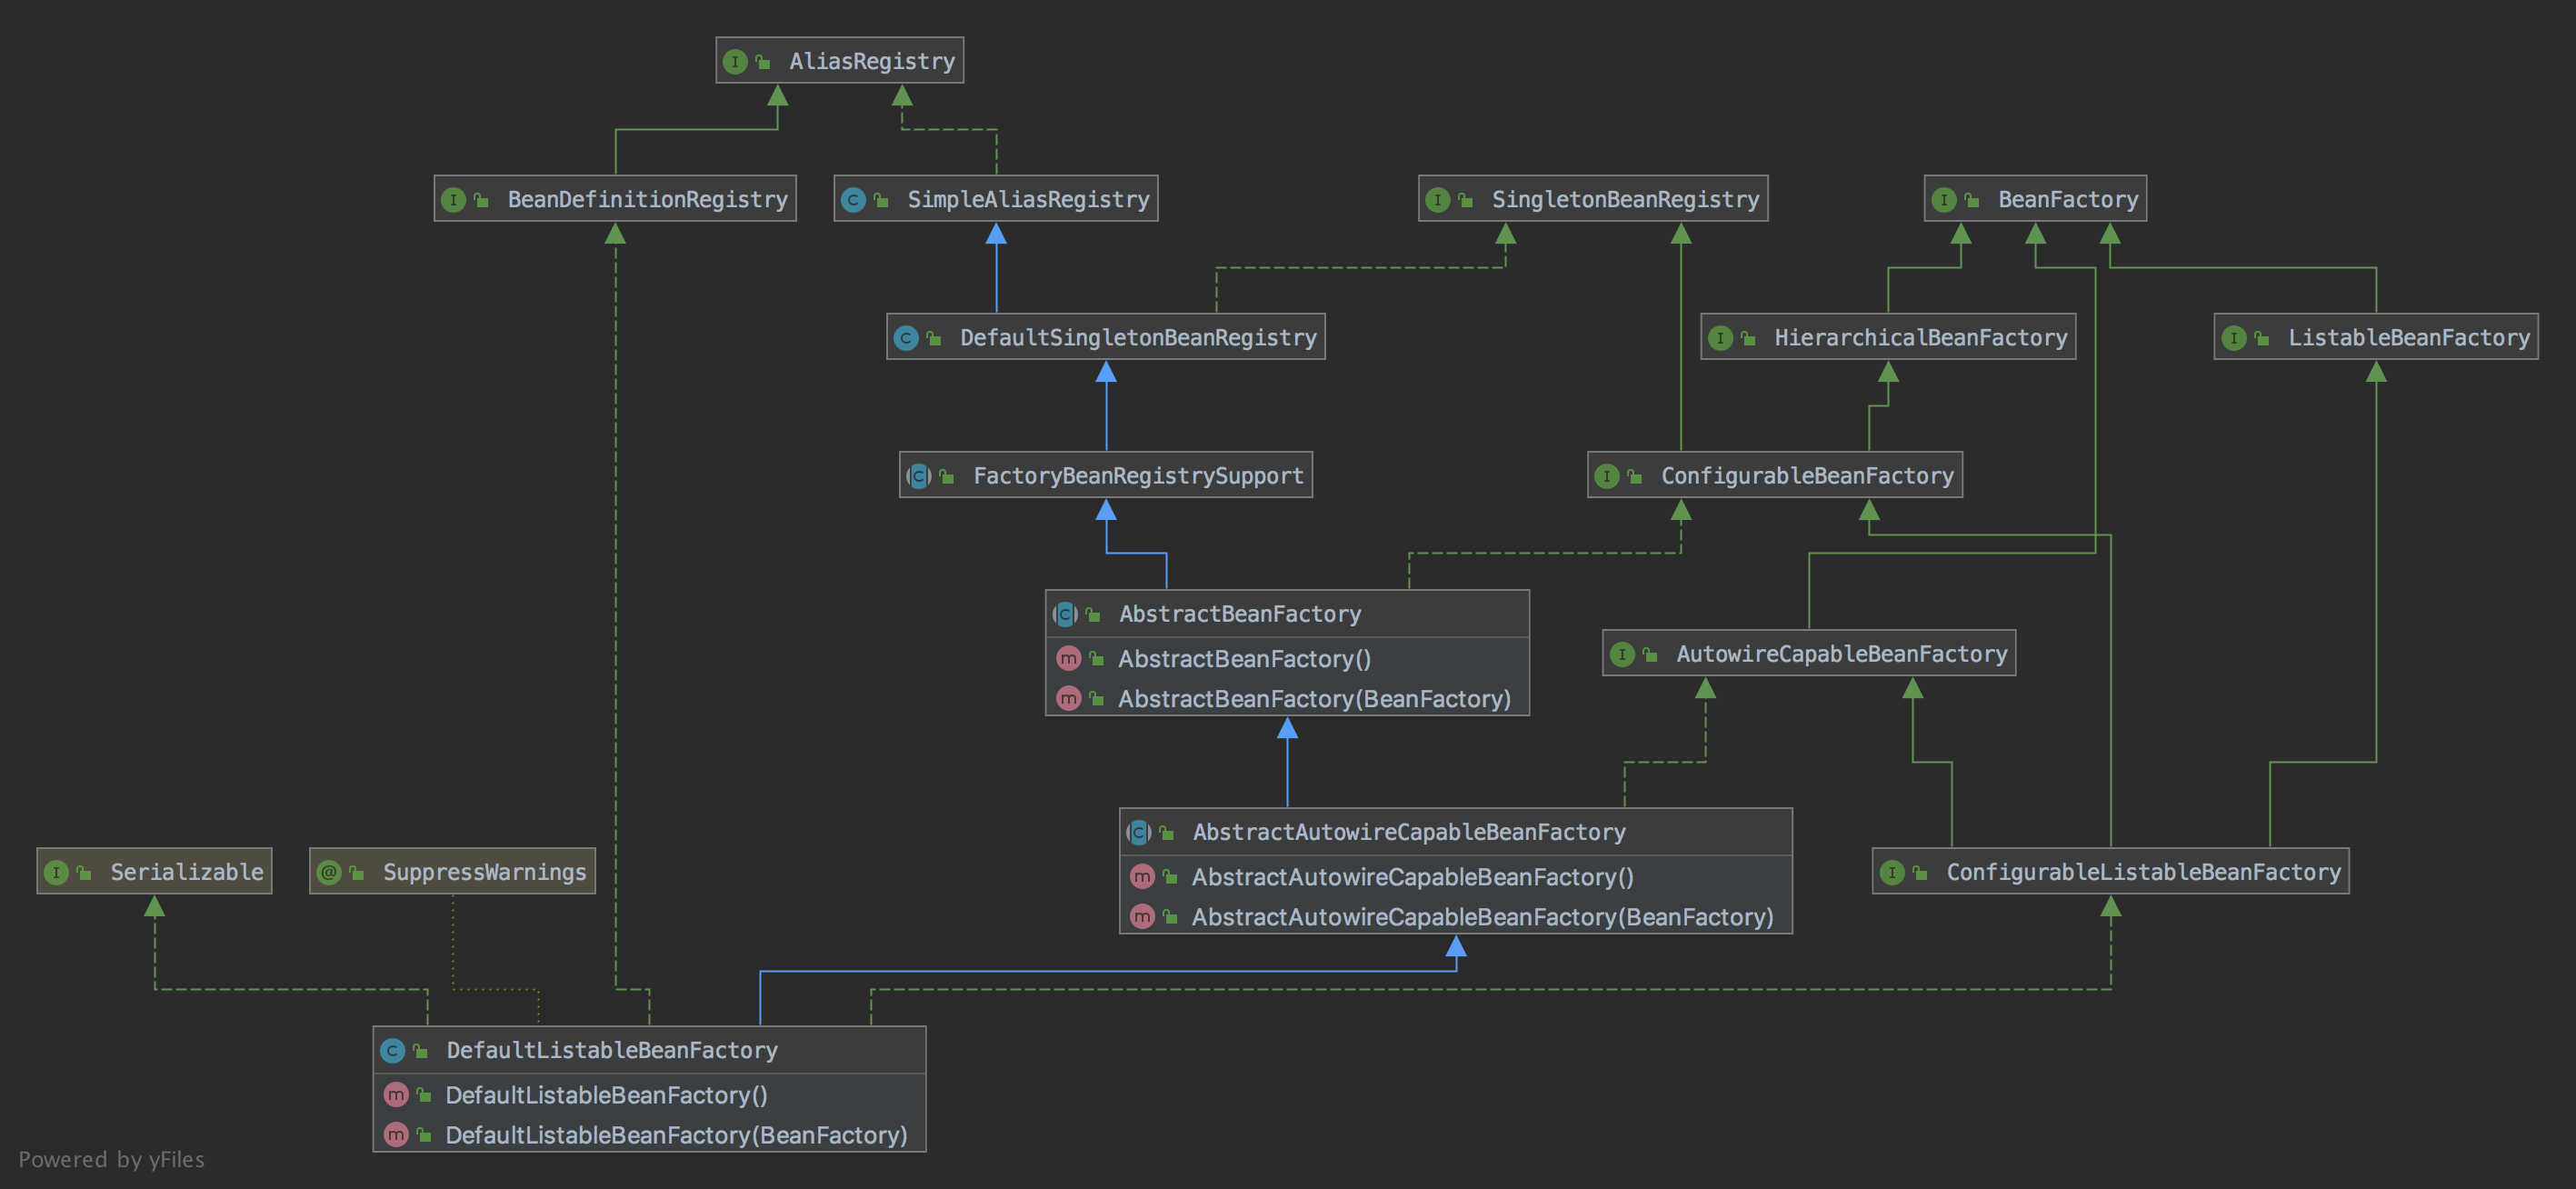Select the SimpleAliasRegistry node label
The width and height of the screenshot is (2576, 1189).
pos(1028,199)
